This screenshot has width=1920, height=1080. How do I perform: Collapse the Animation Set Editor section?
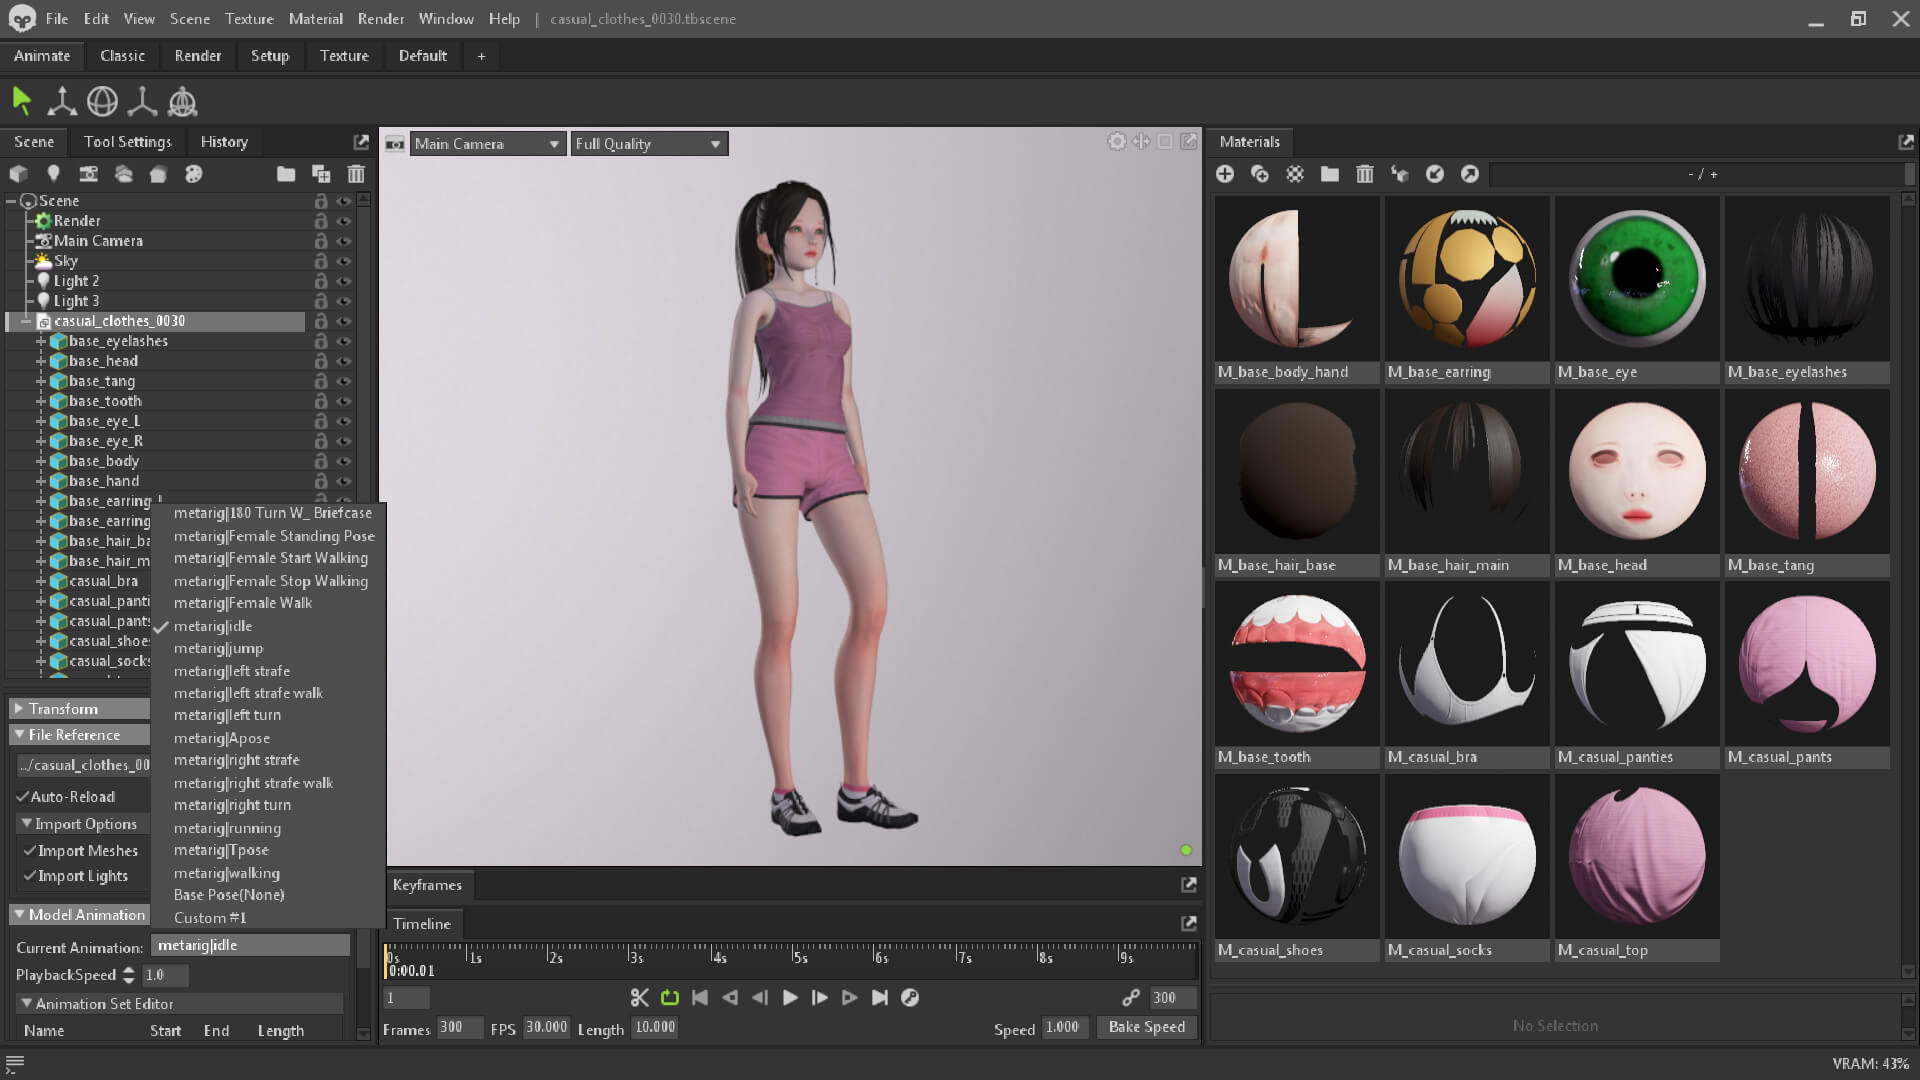26,1004
